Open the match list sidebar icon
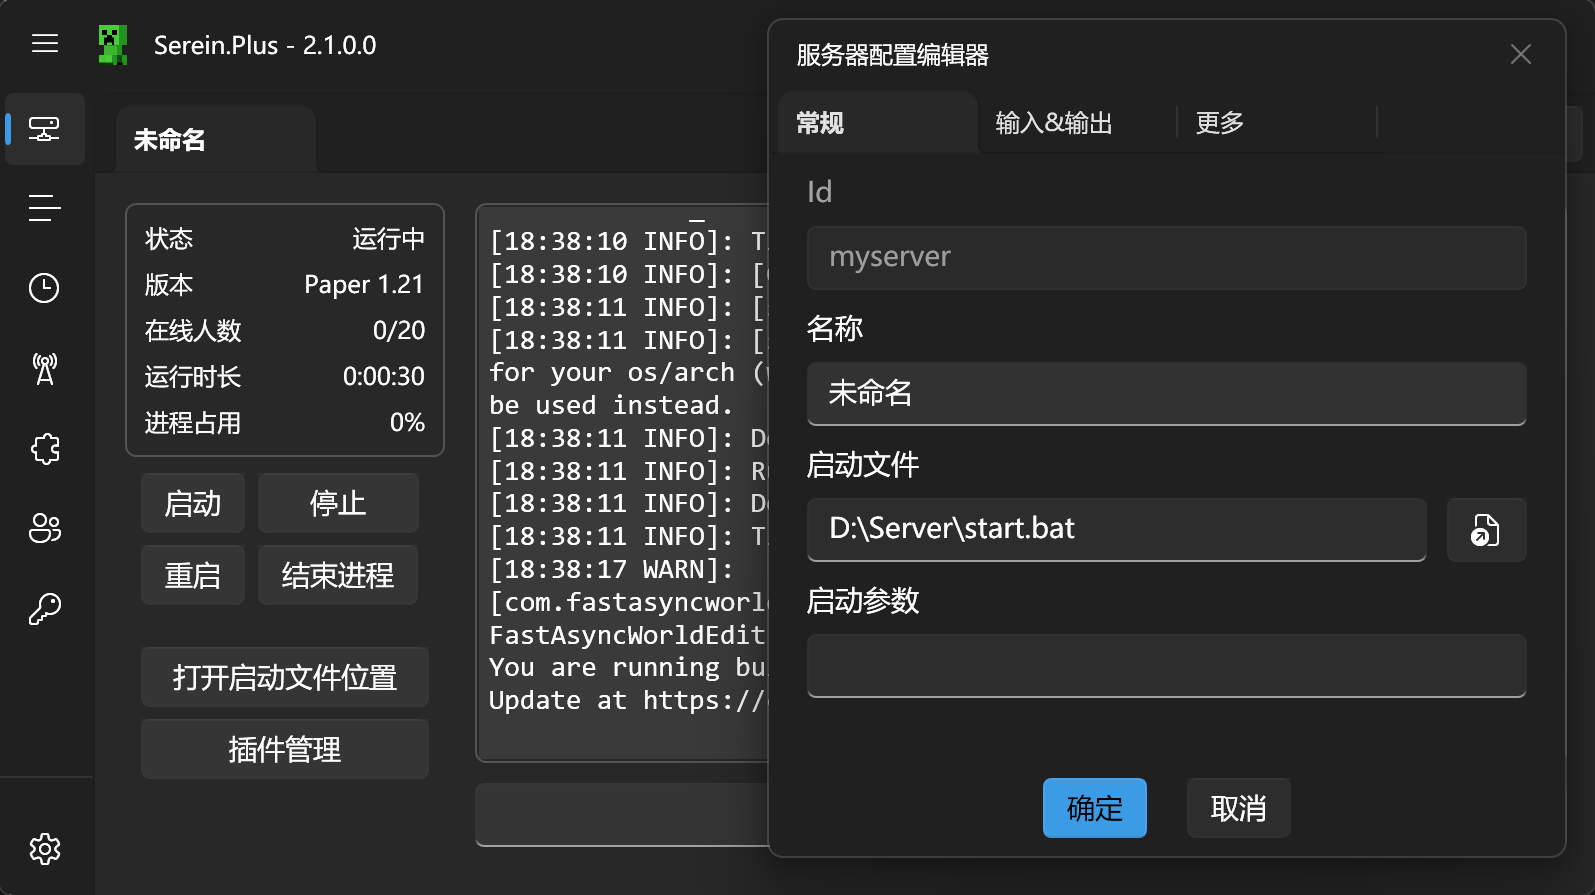The width and height of the screenshot is (1595, 895). [x=45, y=208]
